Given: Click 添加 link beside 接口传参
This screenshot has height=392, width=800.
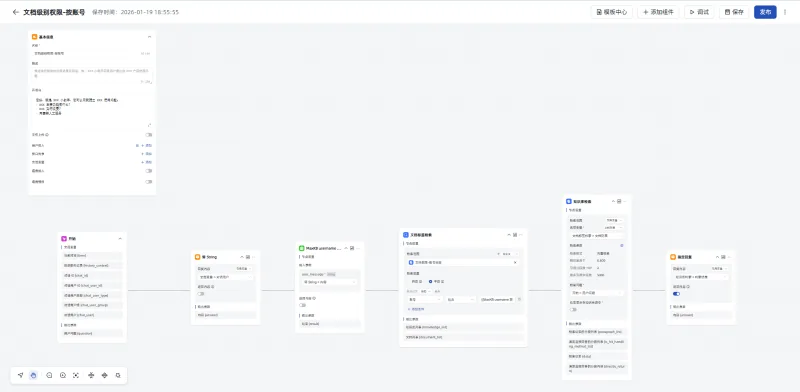Looking at the screenshot, I should click(x=147, y=154).
